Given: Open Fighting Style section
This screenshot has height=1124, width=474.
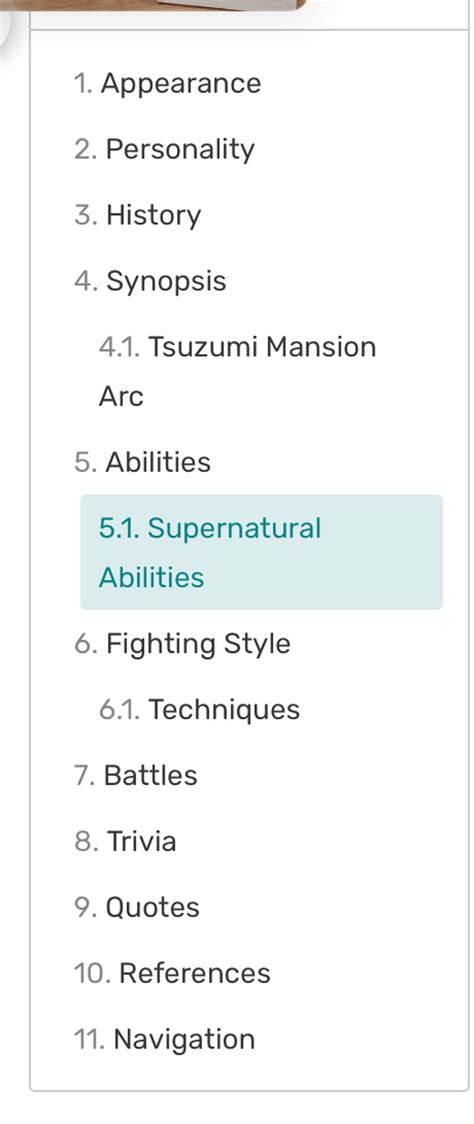Looking at the screenshot, I should 182,643.
